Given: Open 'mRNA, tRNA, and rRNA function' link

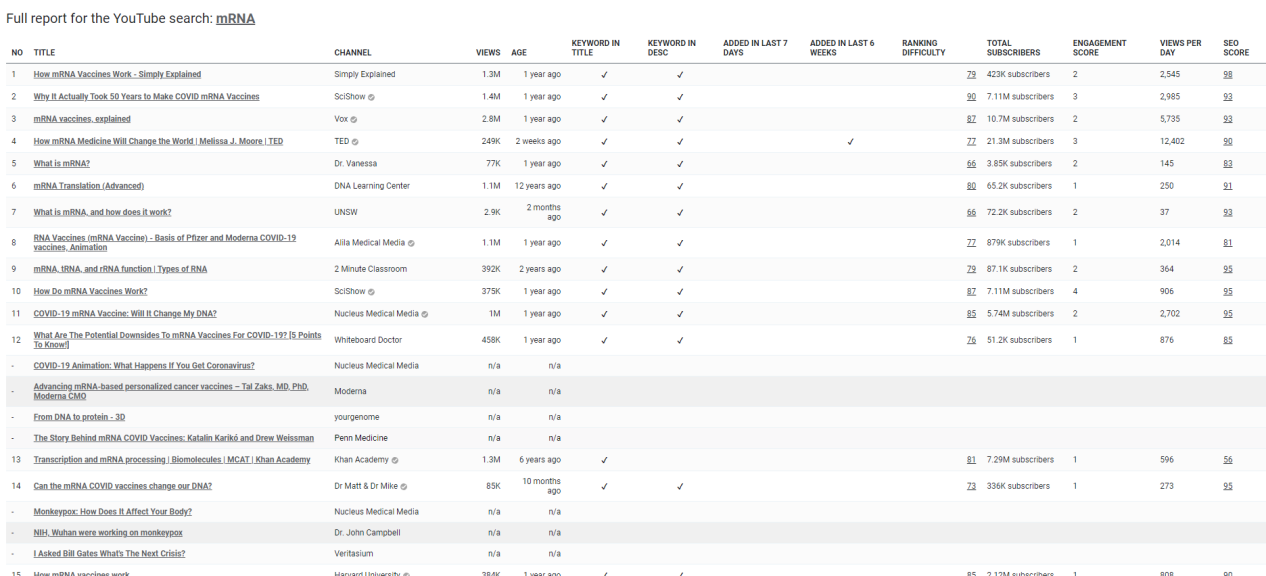Looking at the screenshot, I should 121,269.
